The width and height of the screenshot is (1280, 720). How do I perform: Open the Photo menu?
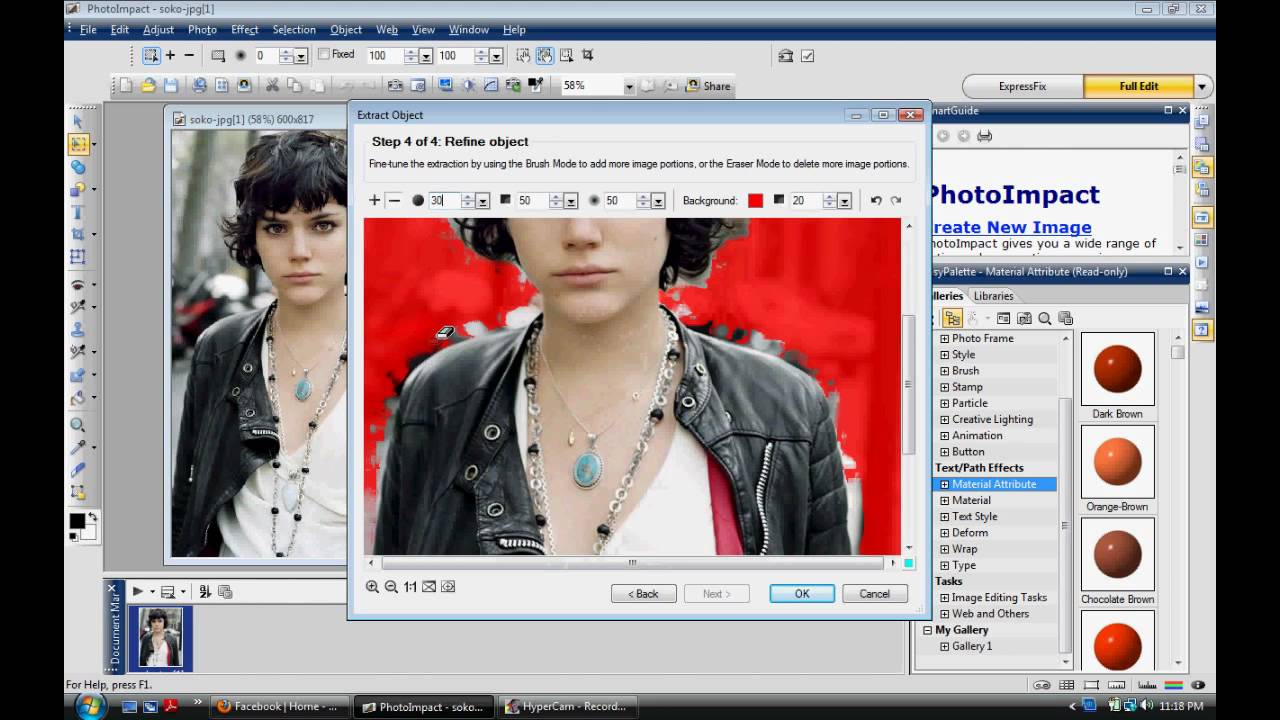pyautogui.click(x=202, y=30)
